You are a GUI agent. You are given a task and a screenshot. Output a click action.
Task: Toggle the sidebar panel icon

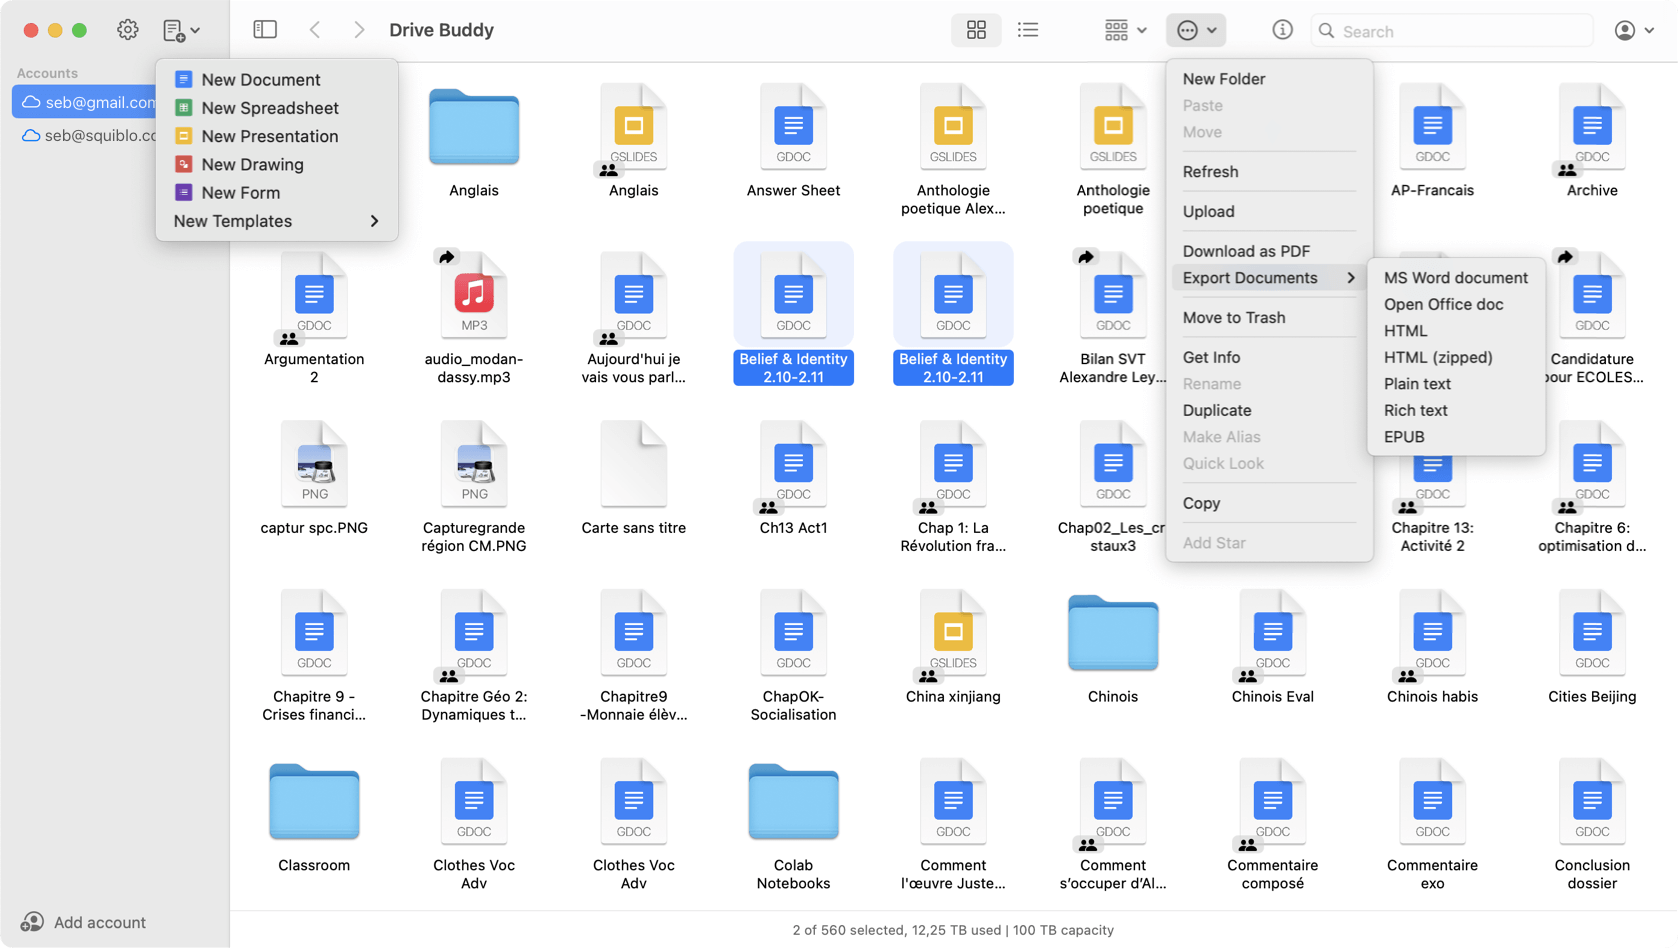(x=265, y=30)
